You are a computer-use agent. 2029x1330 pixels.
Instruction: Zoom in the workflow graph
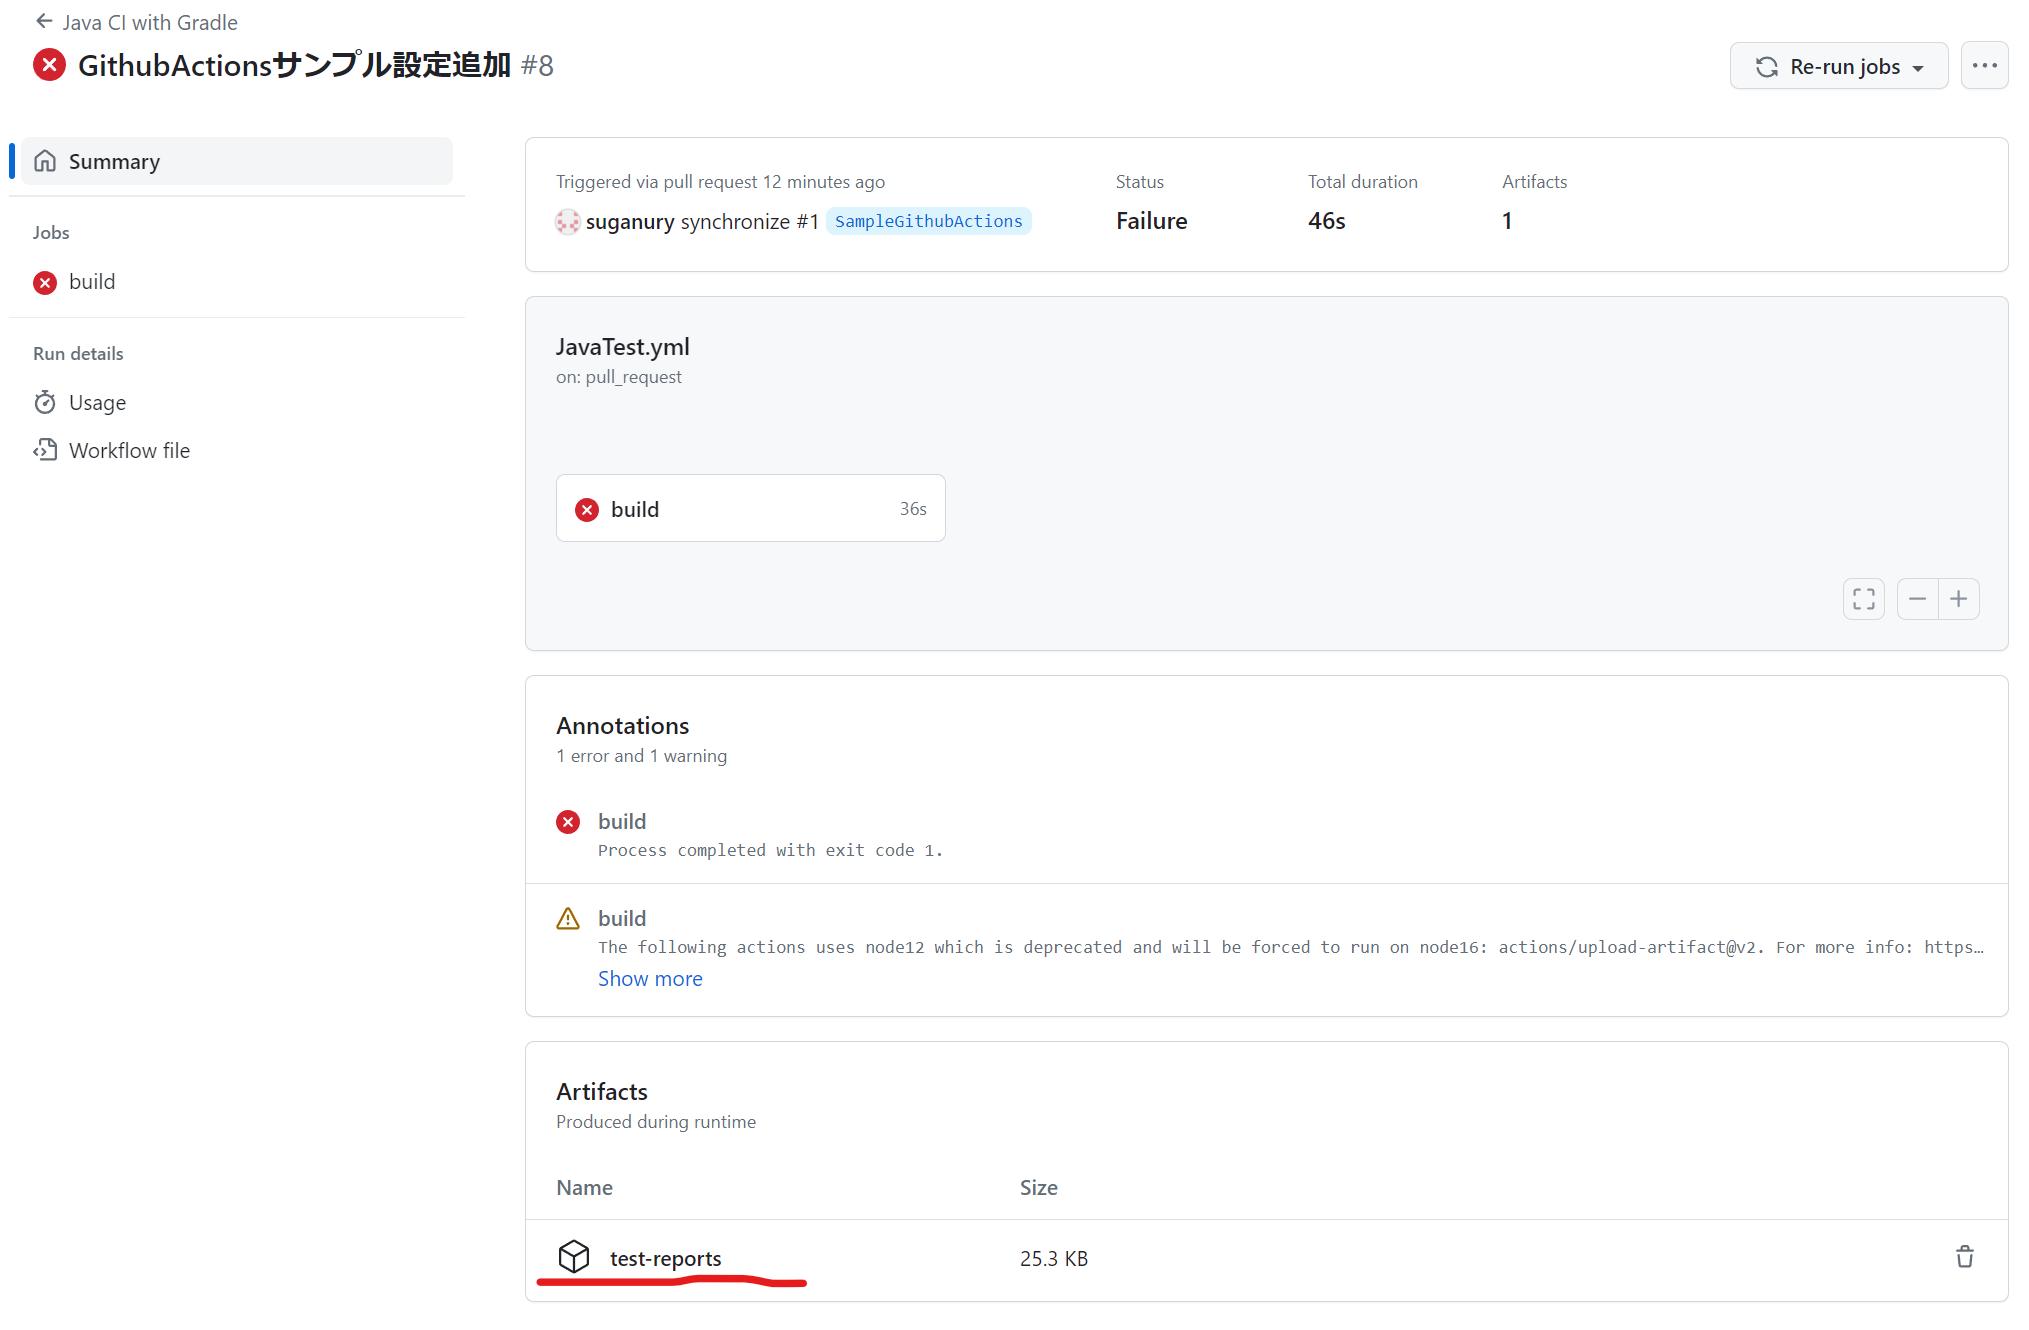pos(1958,599)
